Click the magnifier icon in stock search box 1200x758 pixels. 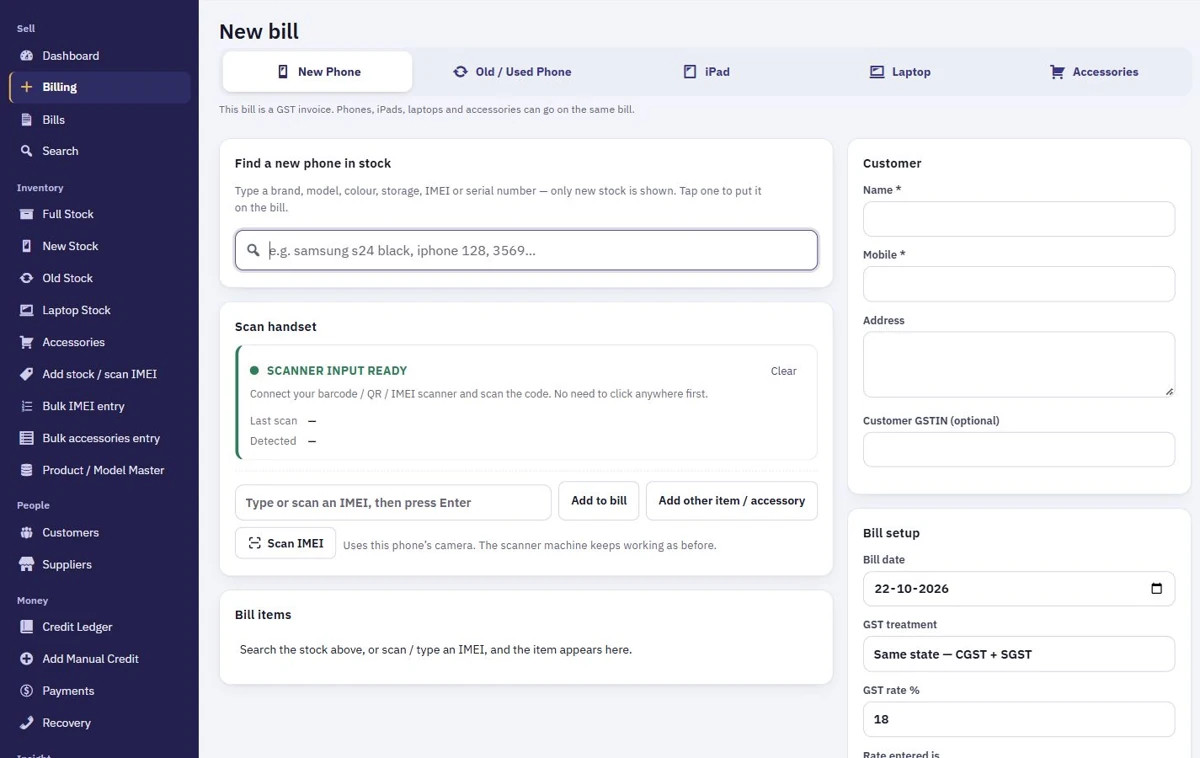[253, 251]
